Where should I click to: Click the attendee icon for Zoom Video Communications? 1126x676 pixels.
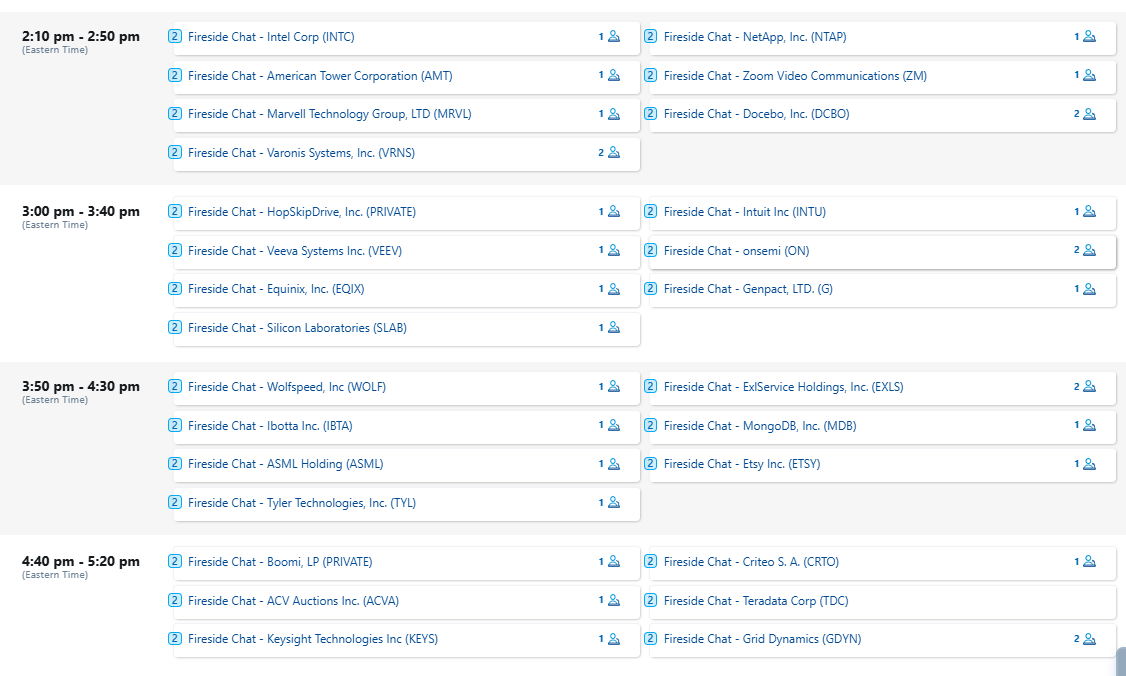coord(1089,75)
